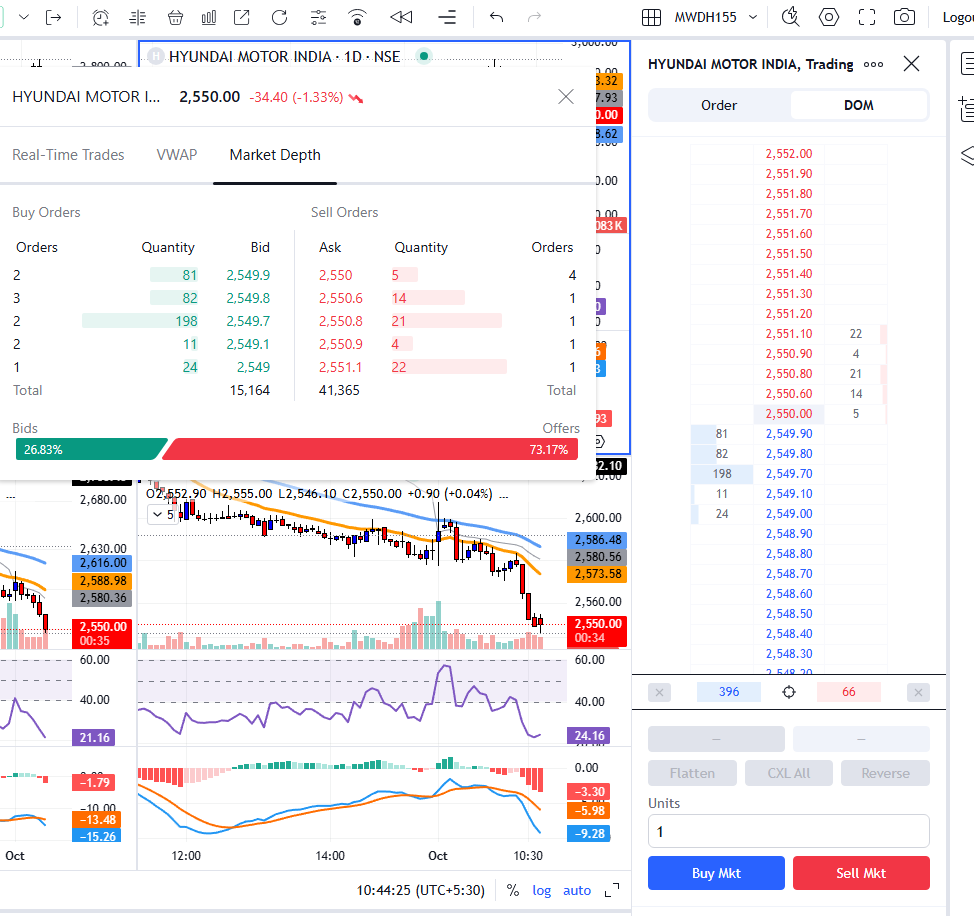Click the layout grid icon beside MWDH155
The image size is (974, 916).
651,17
